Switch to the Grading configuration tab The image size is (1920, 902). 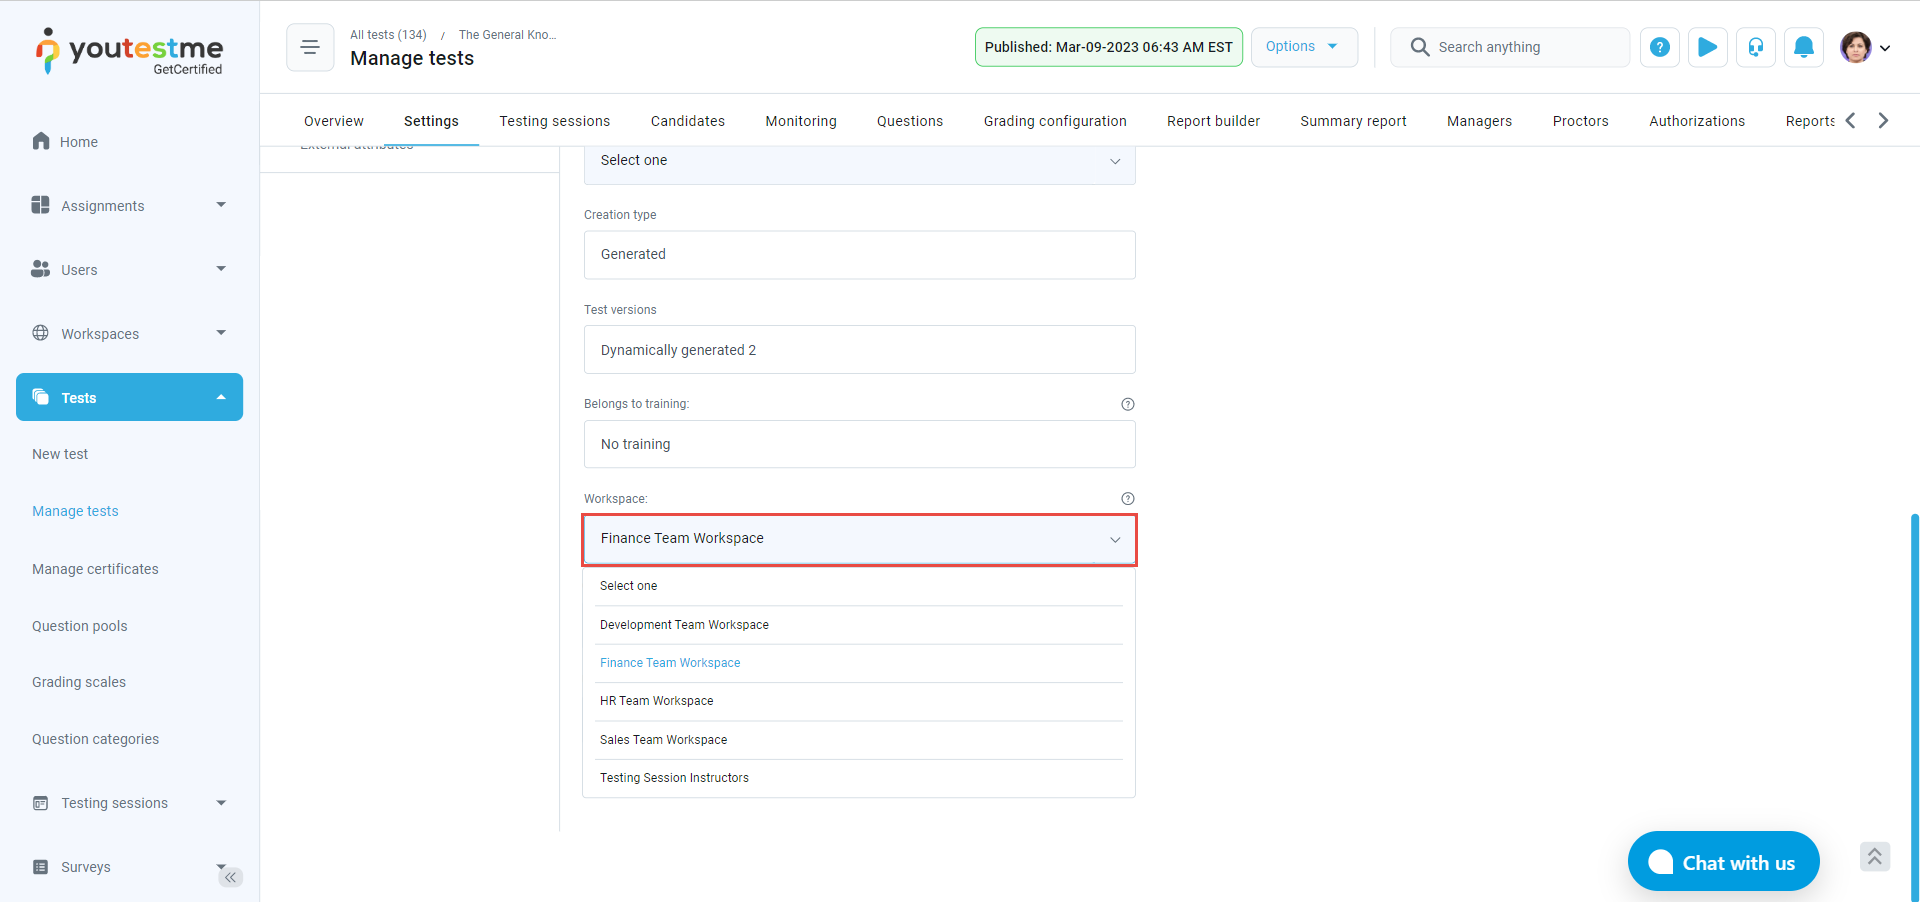(1054, 121)
